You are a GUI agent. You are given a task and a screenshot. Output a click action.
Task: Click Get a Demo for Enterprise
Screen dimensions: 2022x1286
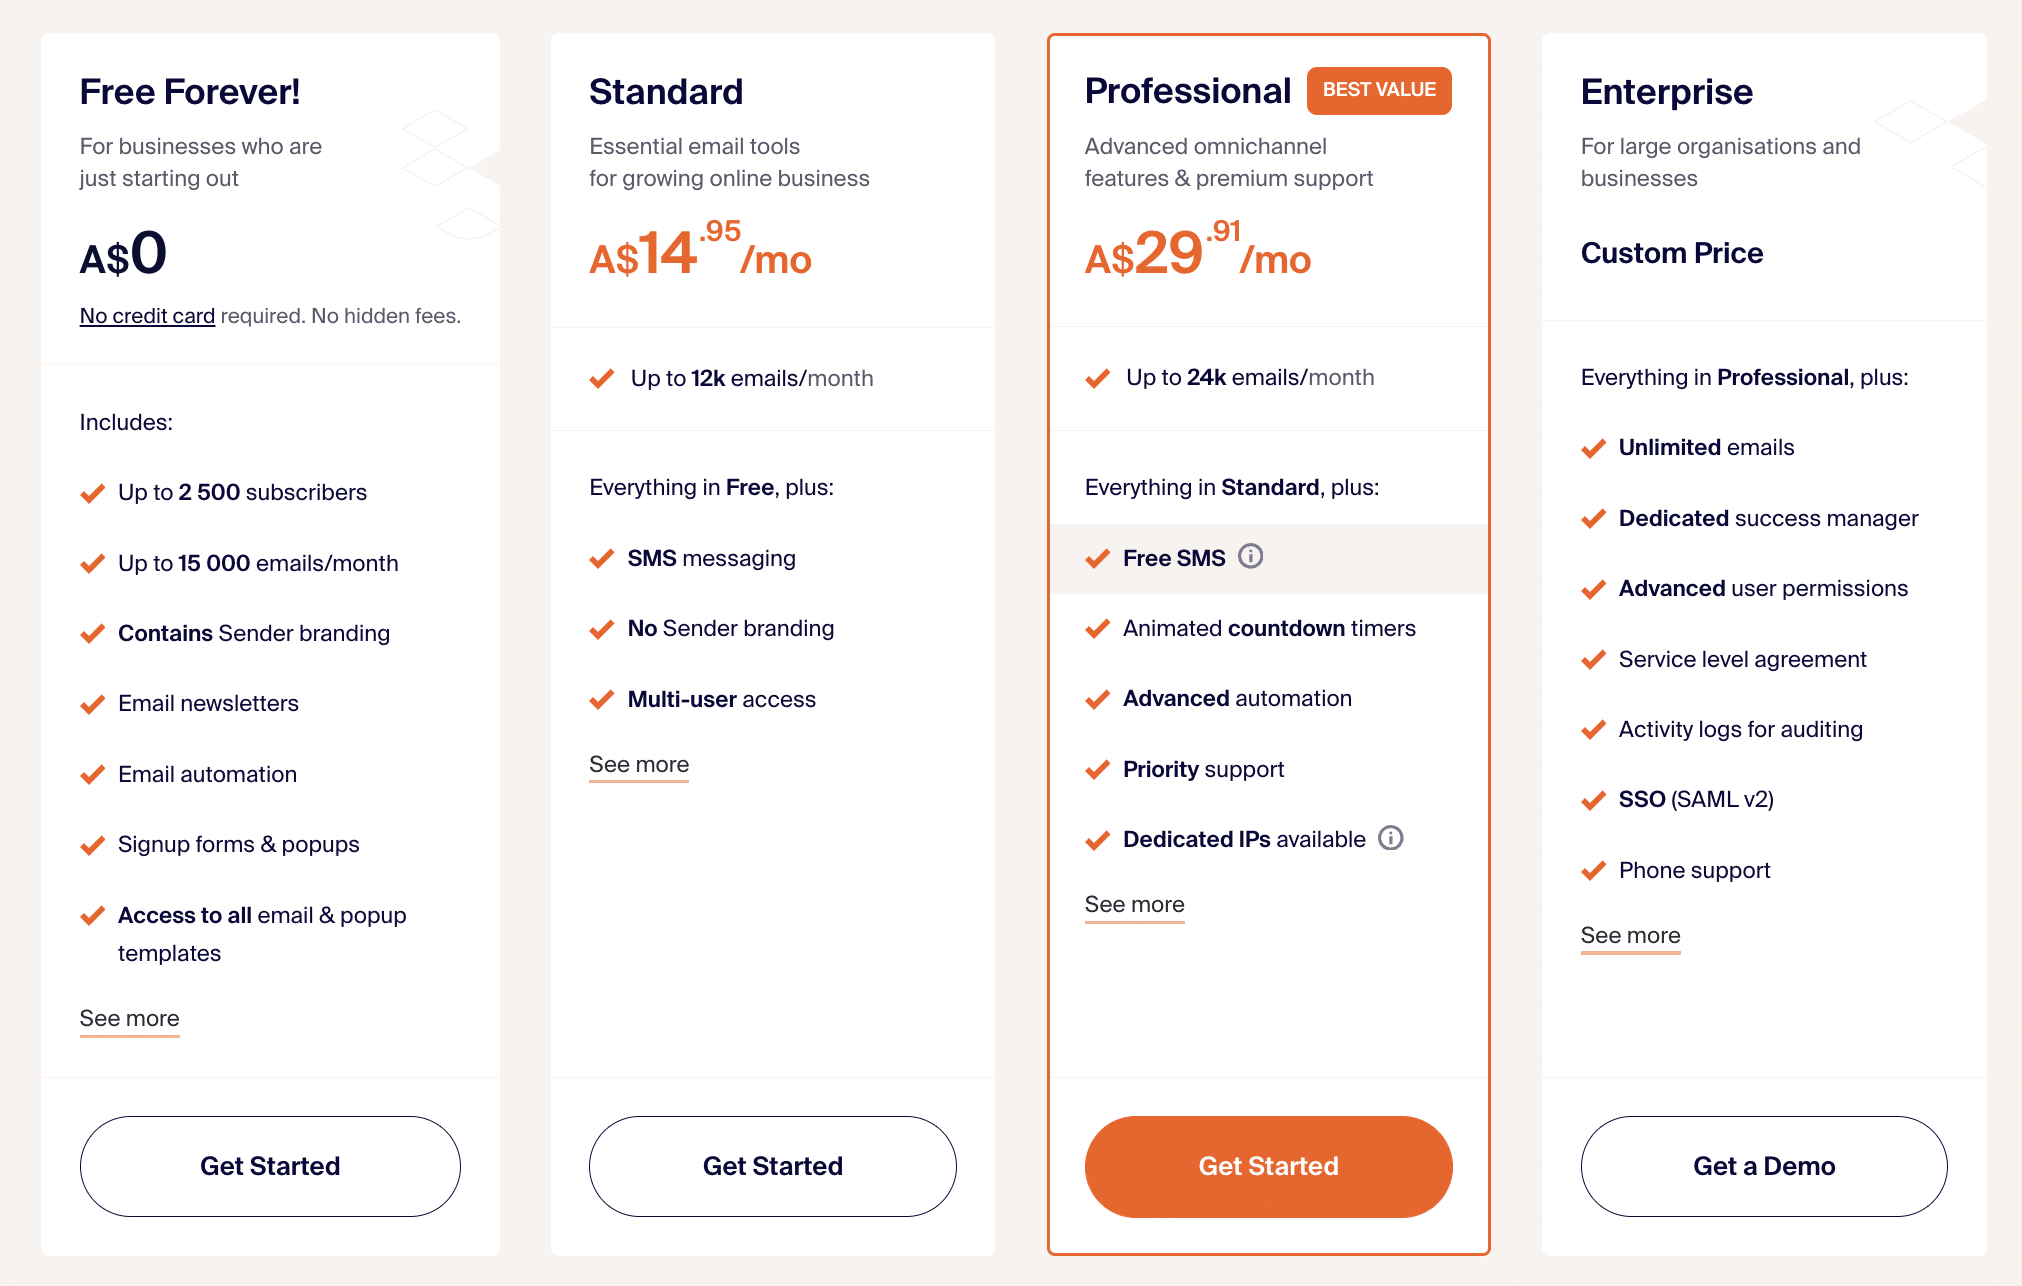pos(1763,1166)
